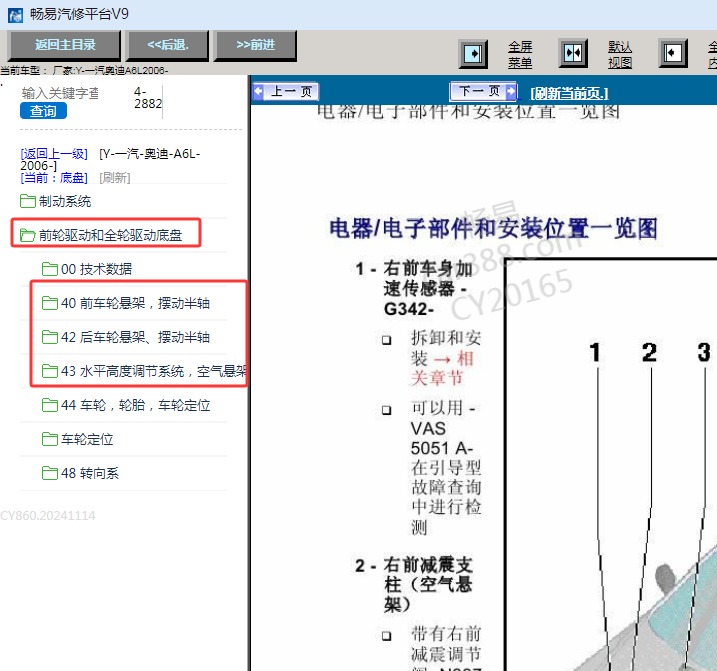Image resolution: width=717 pixels, height=671 pixels.
Task: Open 43 水平高度调节系统 folder
Action: pyautogui.click(x=154, y=371)
